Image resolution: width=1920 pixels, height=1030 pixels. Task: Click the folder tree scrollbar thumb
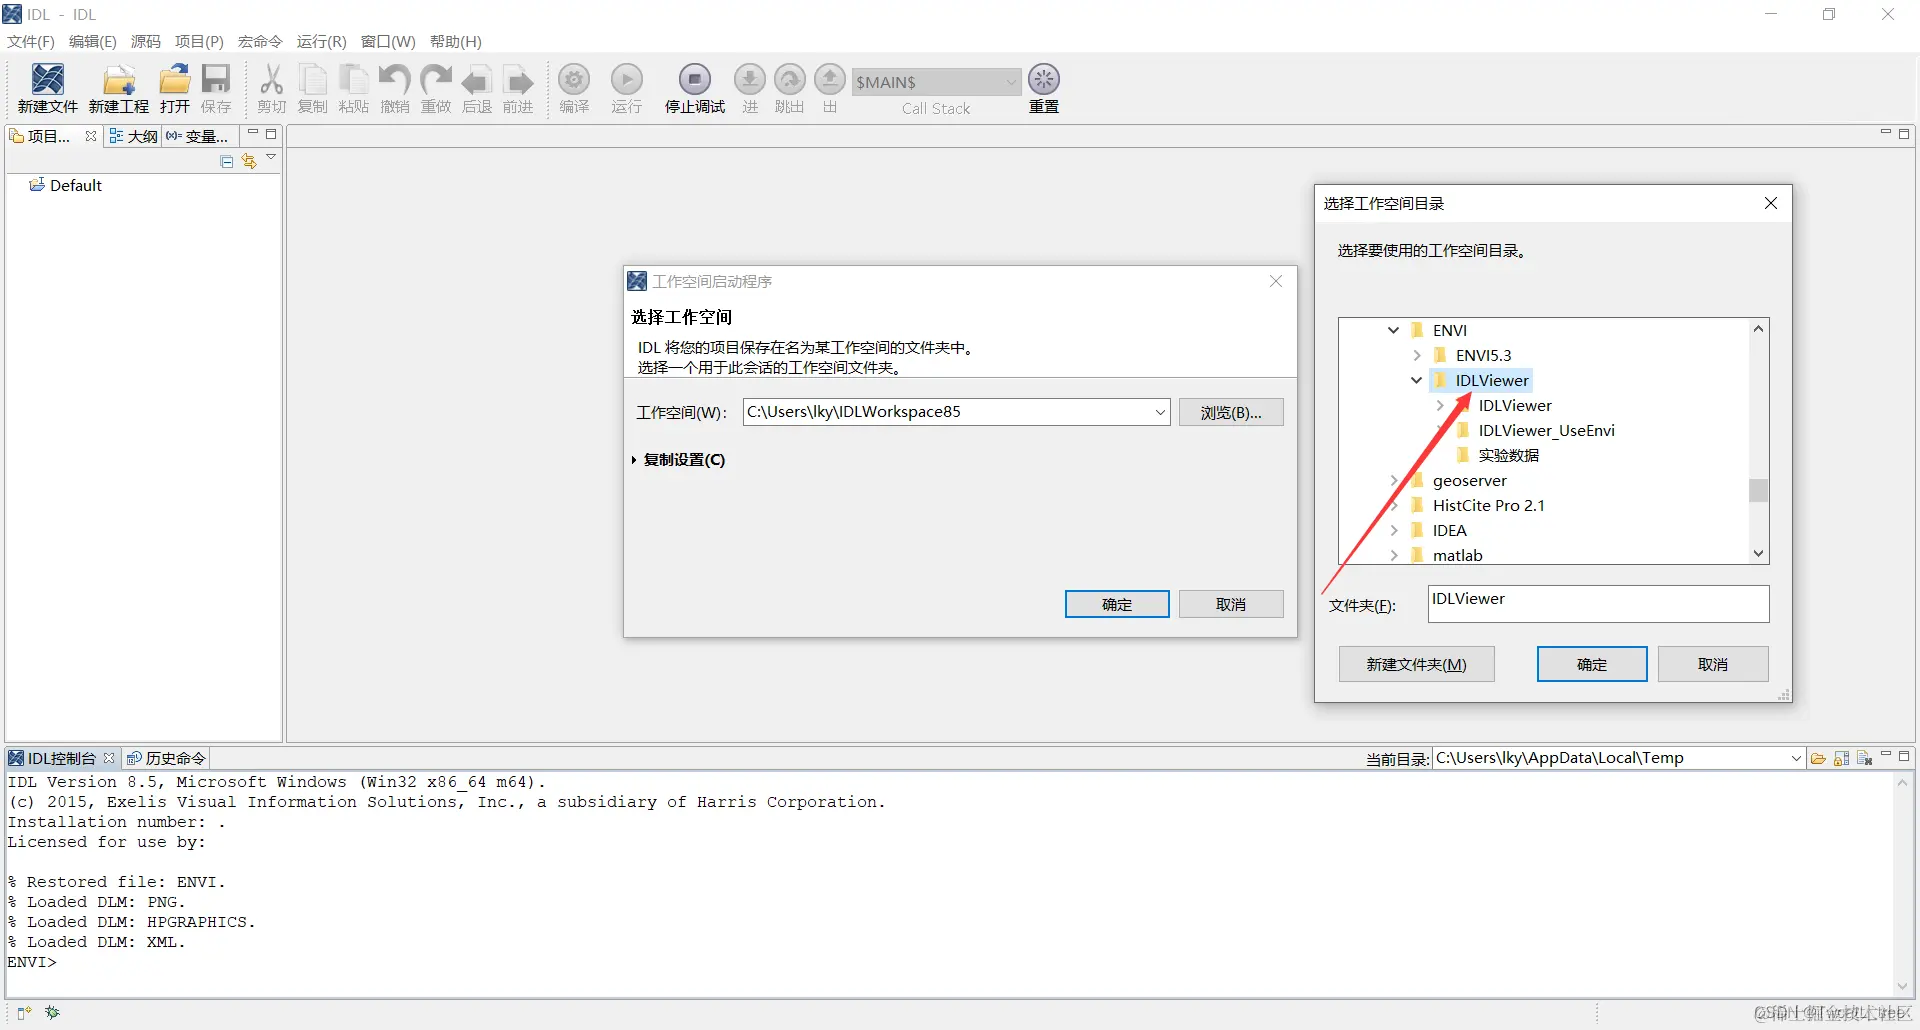tap(1759, 490)
